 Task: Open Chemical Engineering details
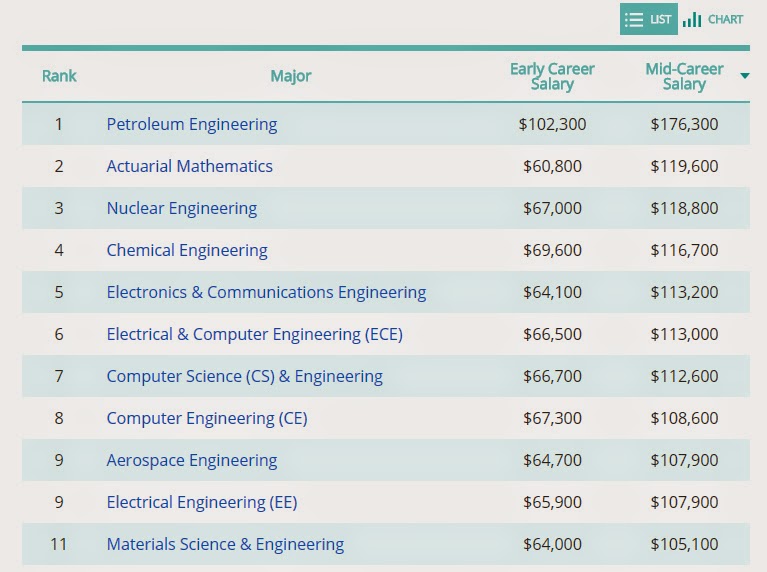tap(187, 251)
